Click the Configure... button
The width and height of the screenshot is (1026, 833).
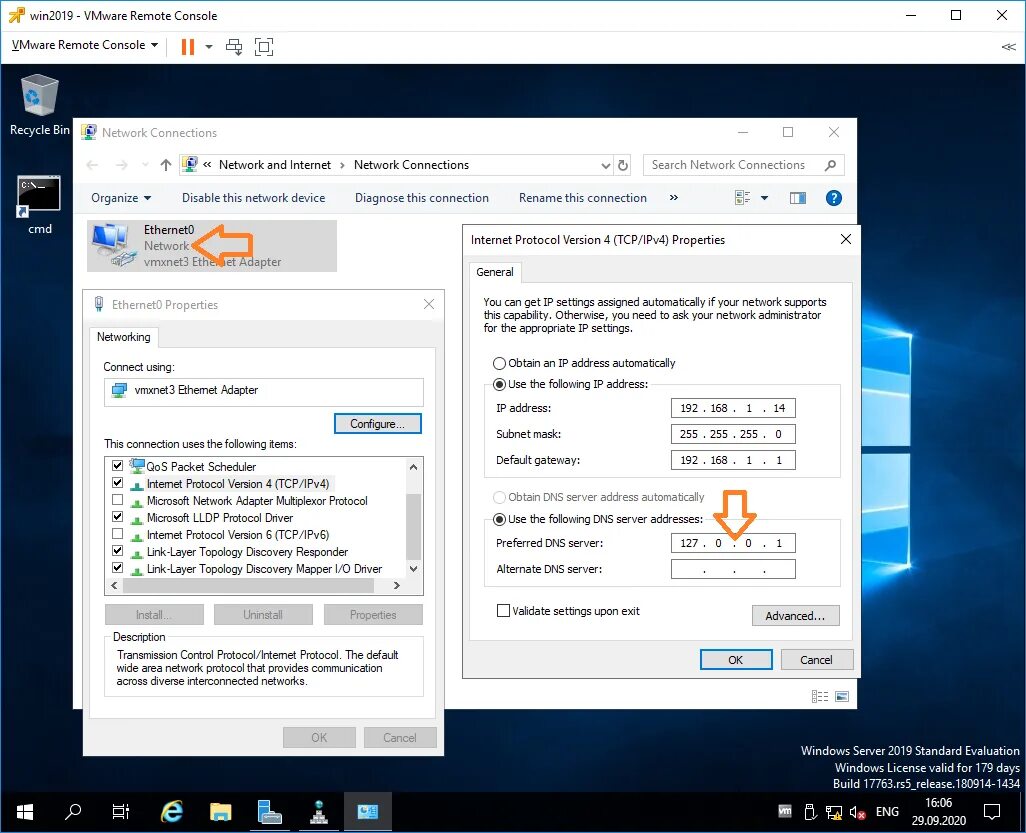tap(378, 423)
